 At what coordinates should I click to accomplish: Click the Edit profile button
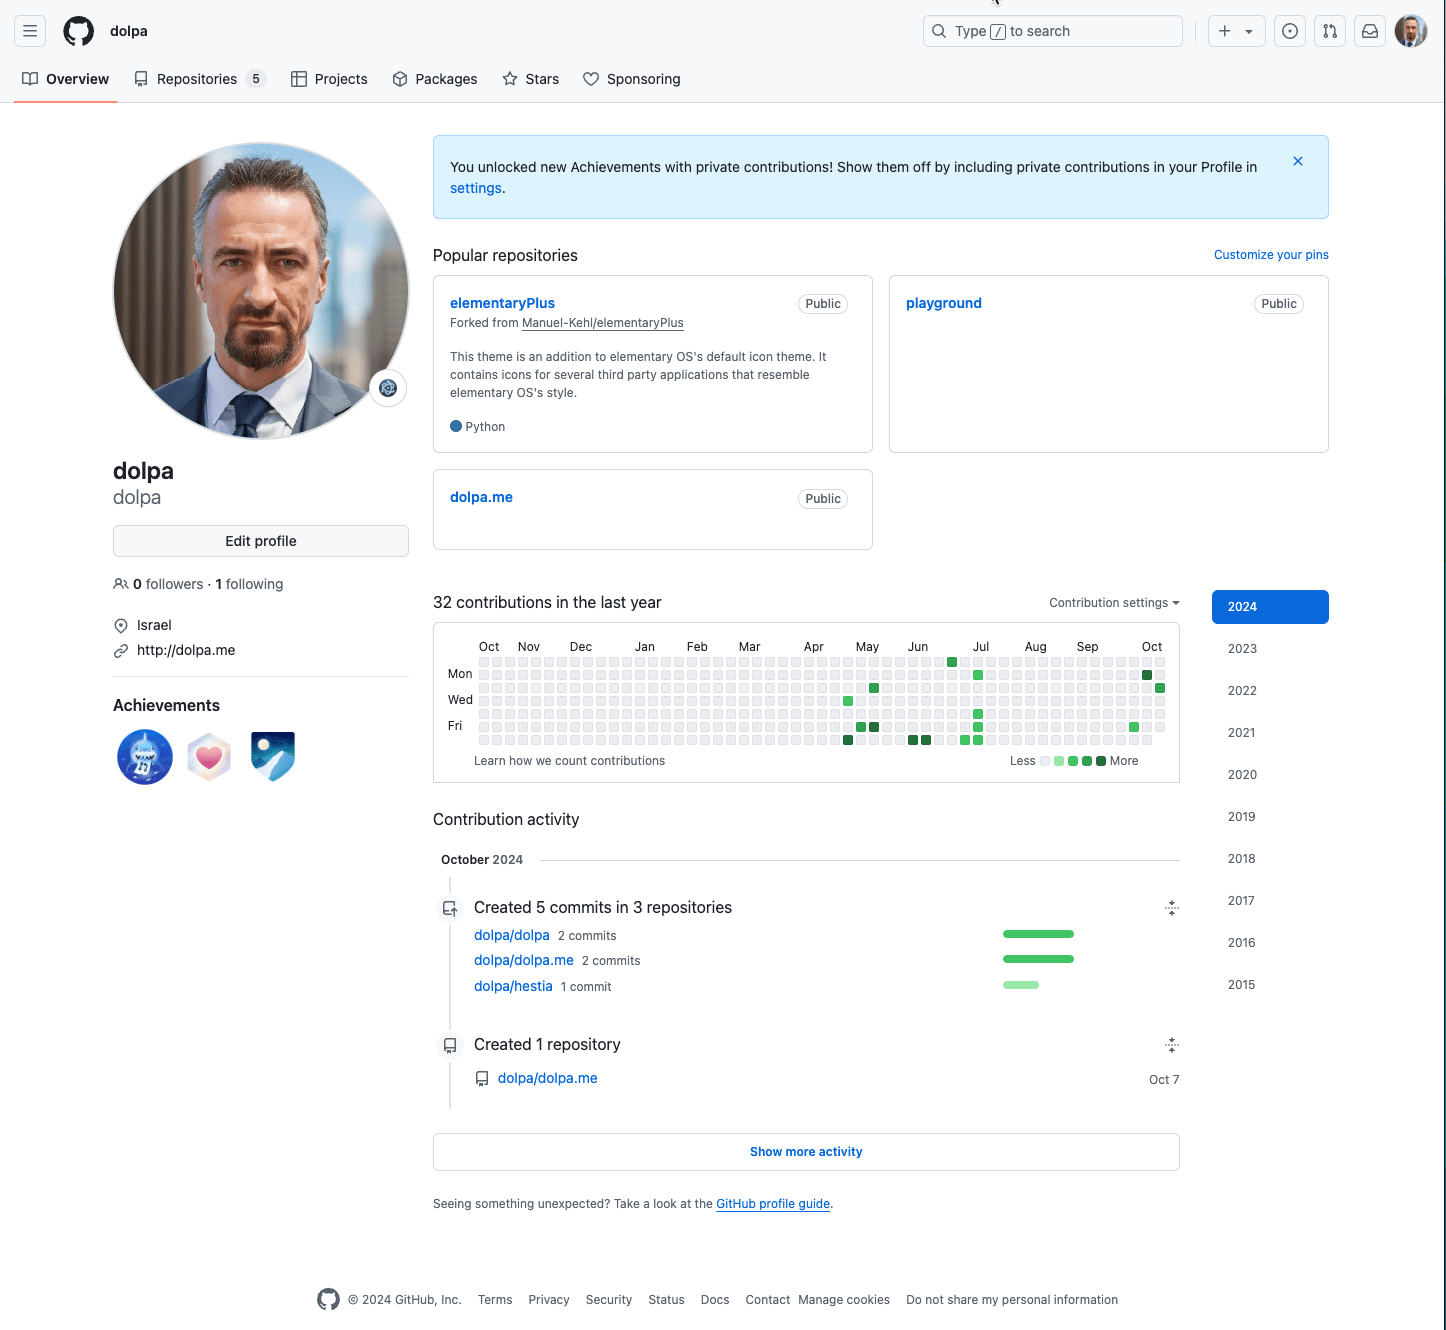point(261,541)
